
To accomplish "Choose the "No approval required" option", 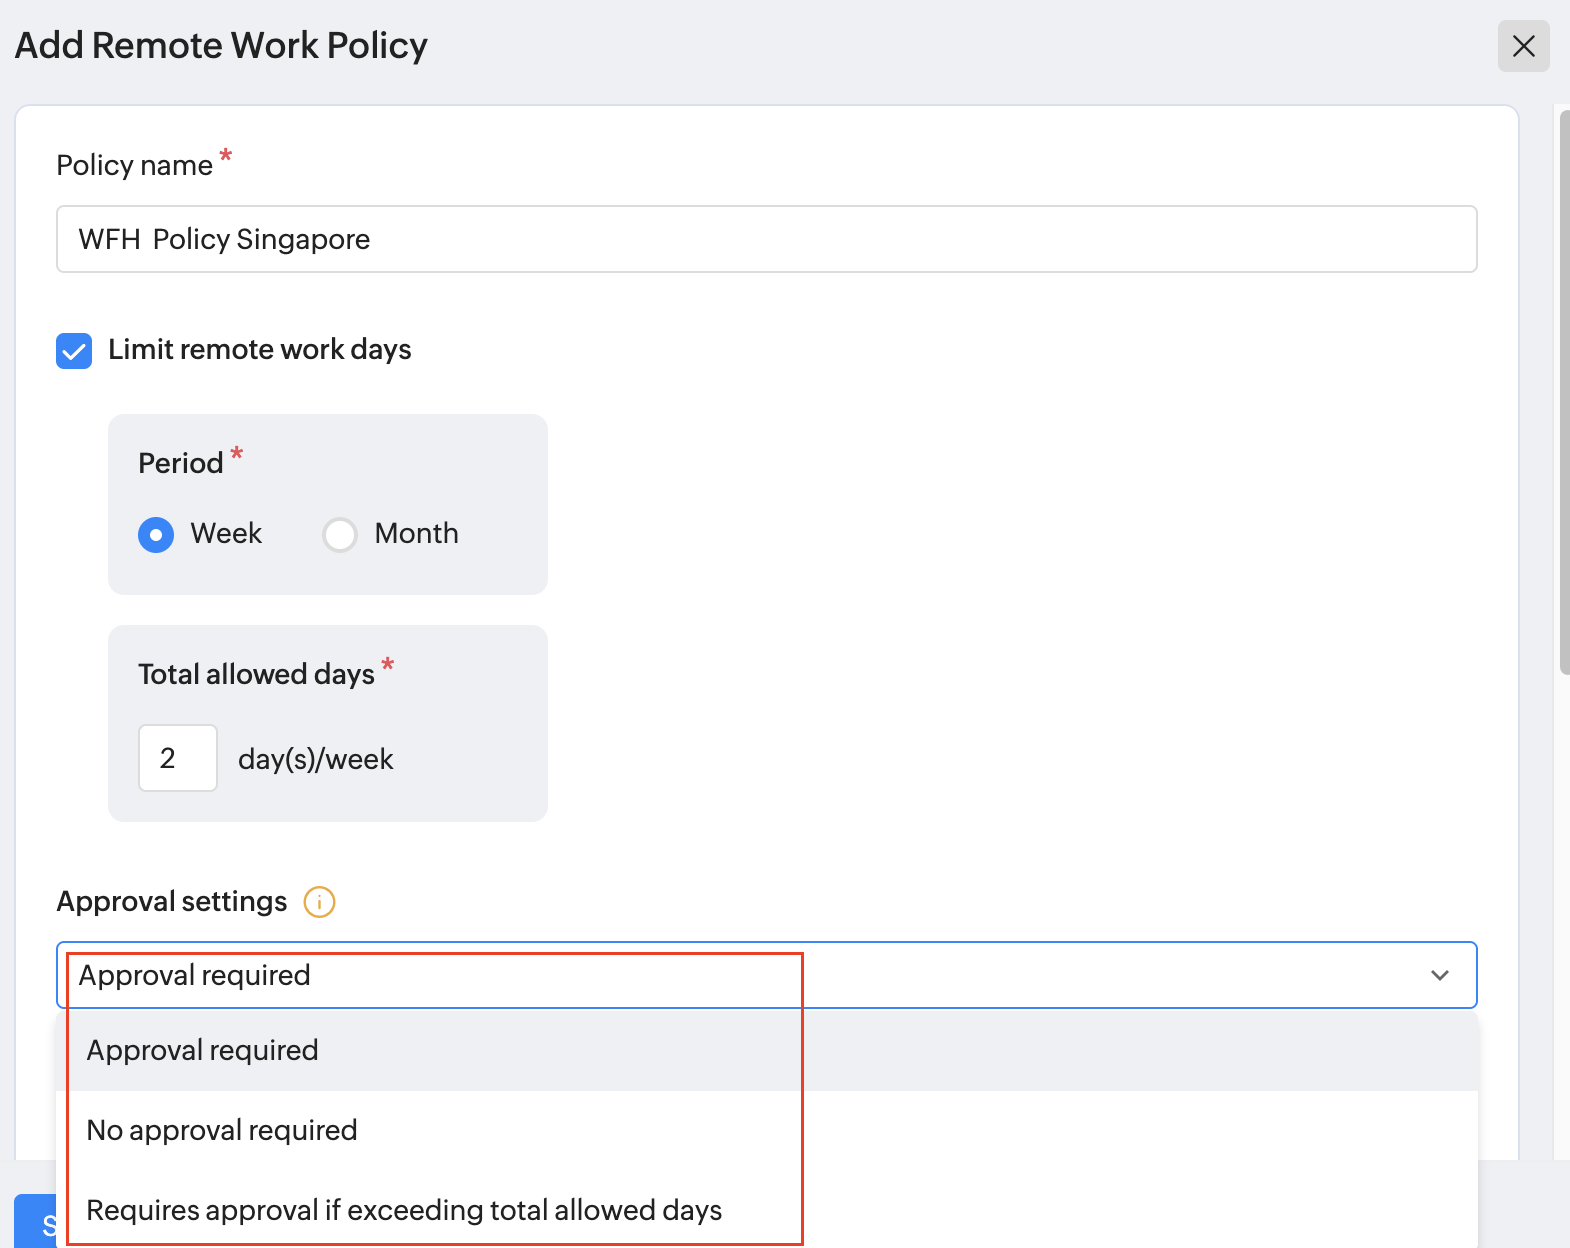I will point(222,1130).
